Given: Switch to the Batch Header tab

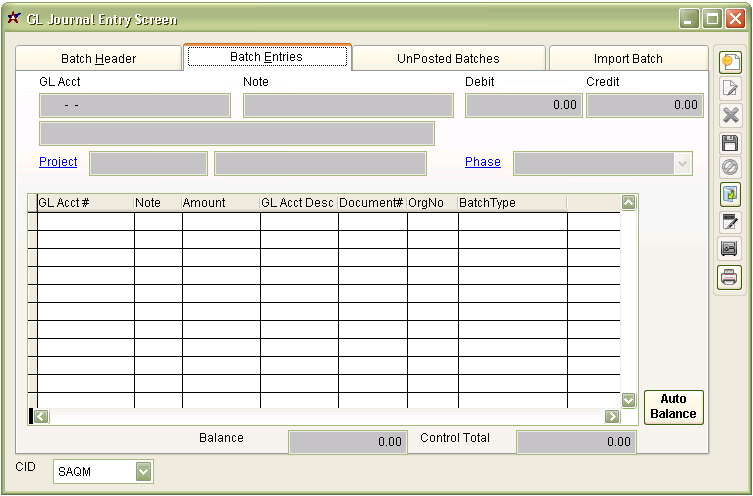Looking at the screenshot, I should pyautogui.click(x=99, y=59).
